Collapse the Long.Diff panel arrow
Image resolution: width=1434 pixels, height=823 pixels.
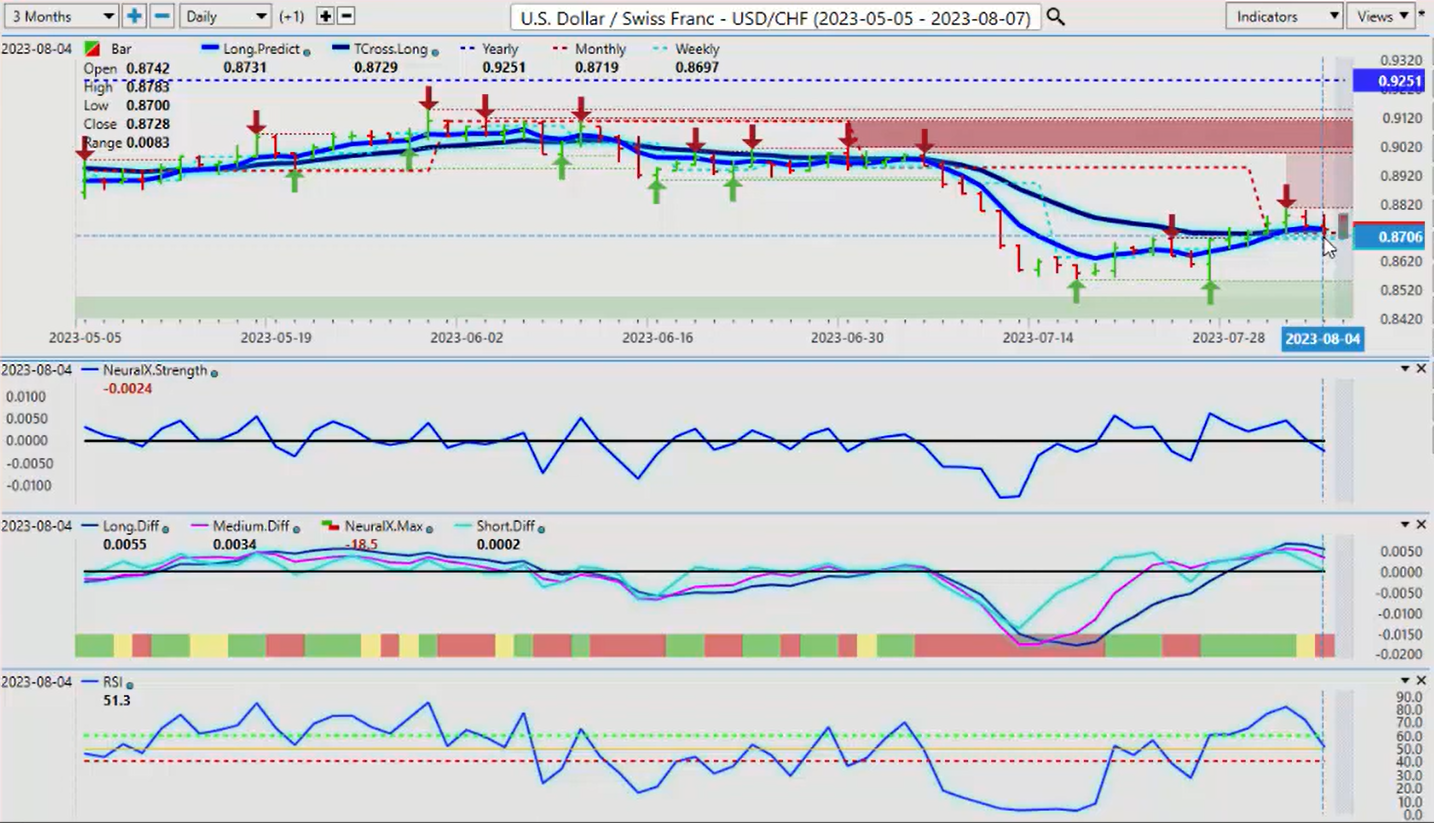(1404, 525)
